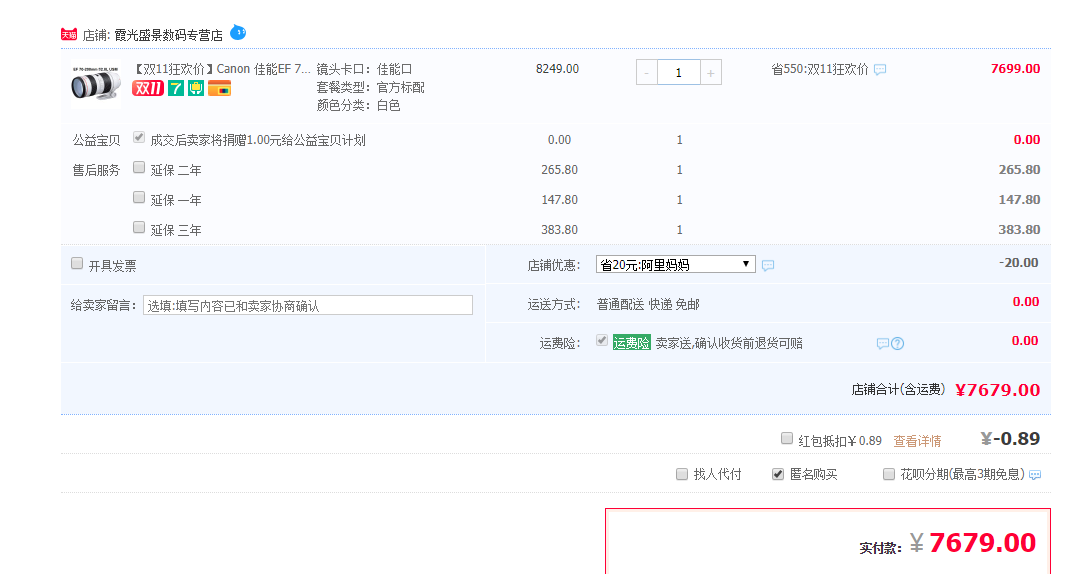Click the -20.00 discount amount

[1019, 263]
